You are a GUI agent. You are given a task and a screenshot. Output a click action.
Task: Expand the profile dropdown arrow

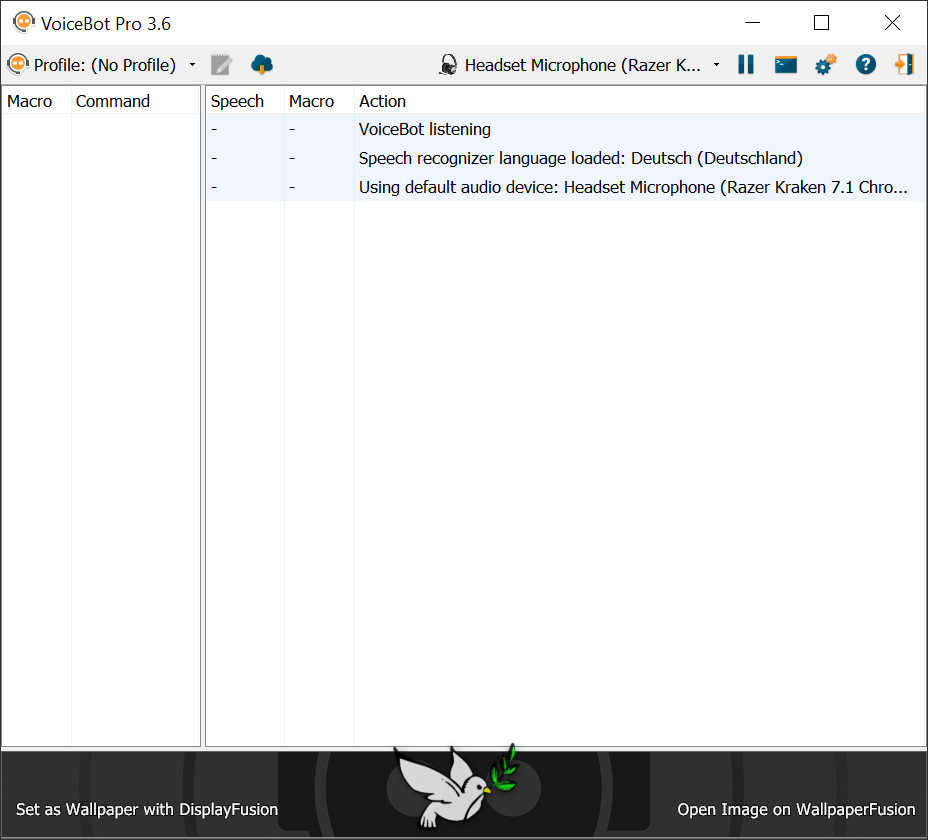[x=192, y=65]
